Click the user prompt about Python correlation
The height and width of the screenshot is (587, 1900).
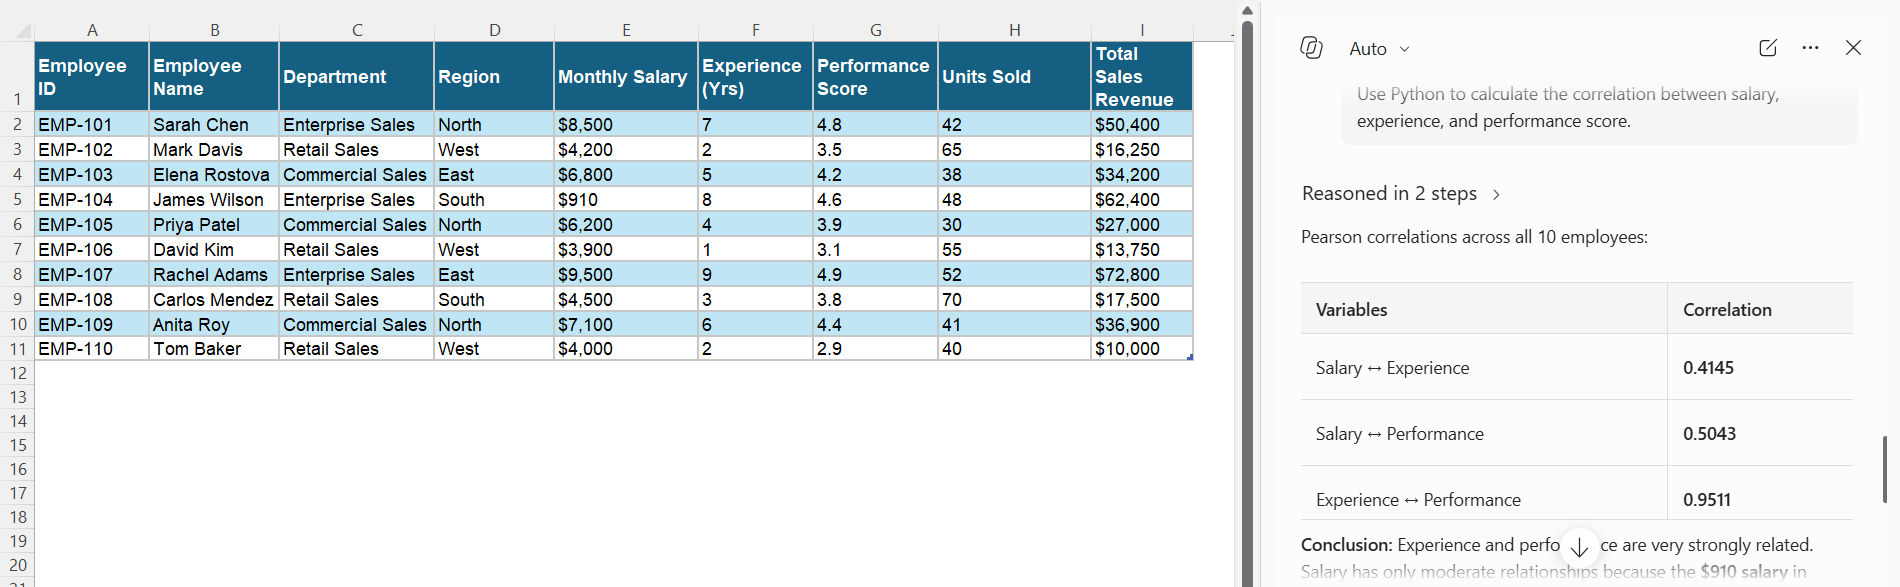coord(1599,108)
